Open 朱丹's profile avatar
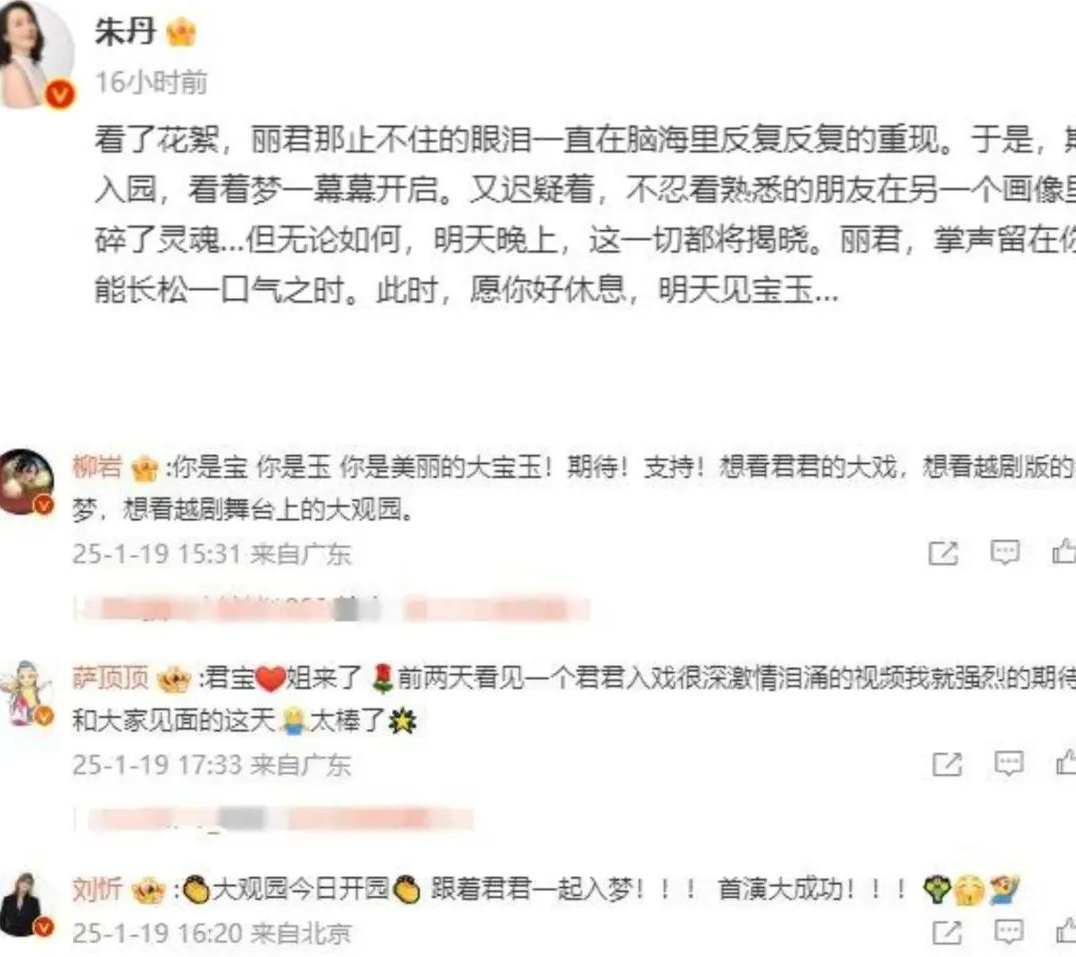Viewport: 1076px width, 957px height. coord(34,53)
